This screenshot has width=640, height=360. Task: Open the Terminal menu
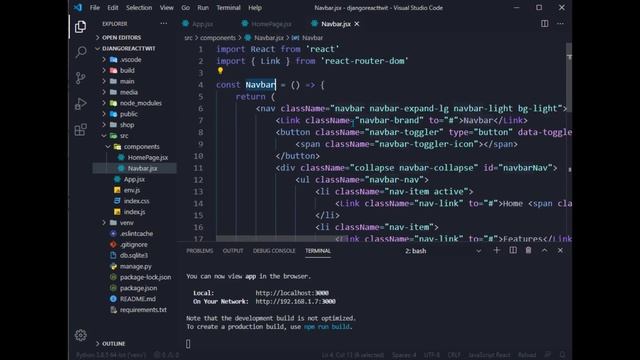tap(228, 8)
